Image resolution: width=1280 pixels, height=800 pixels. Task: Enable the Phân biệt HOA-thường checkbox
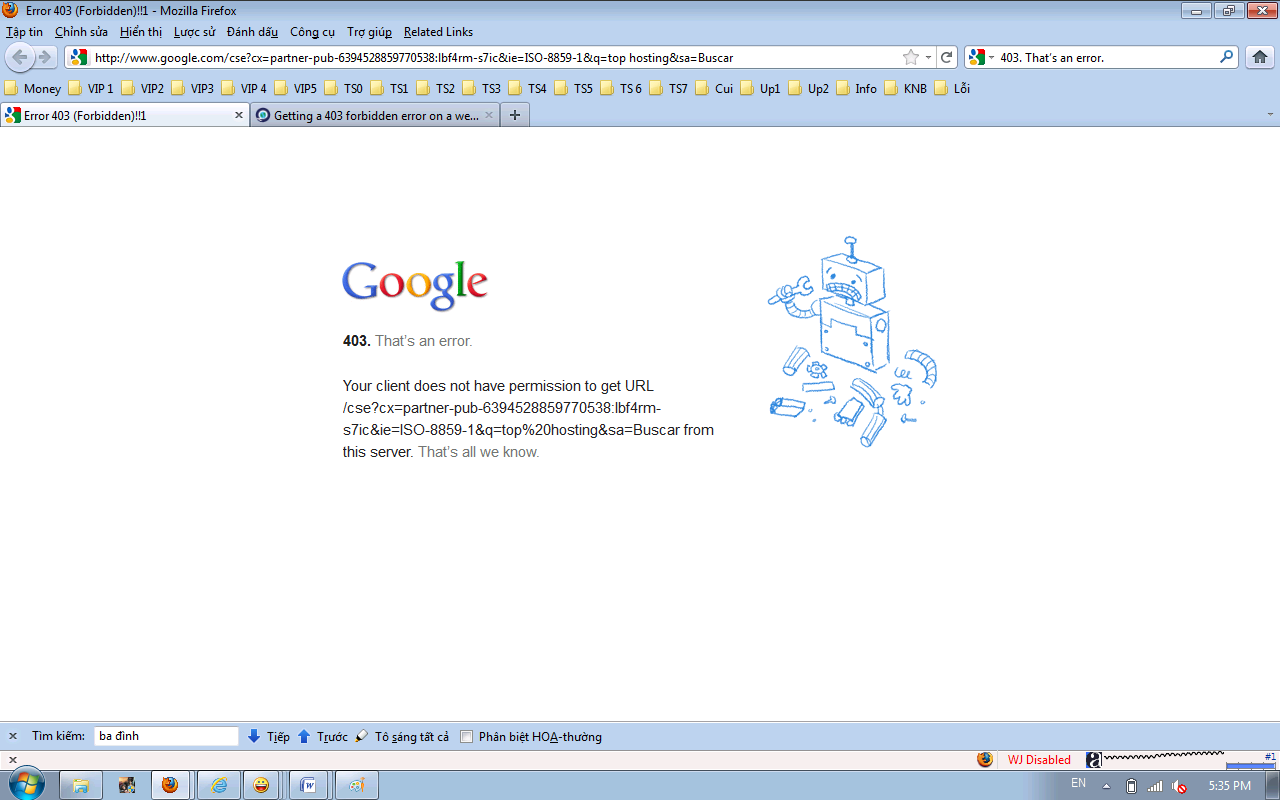(466, 737)
